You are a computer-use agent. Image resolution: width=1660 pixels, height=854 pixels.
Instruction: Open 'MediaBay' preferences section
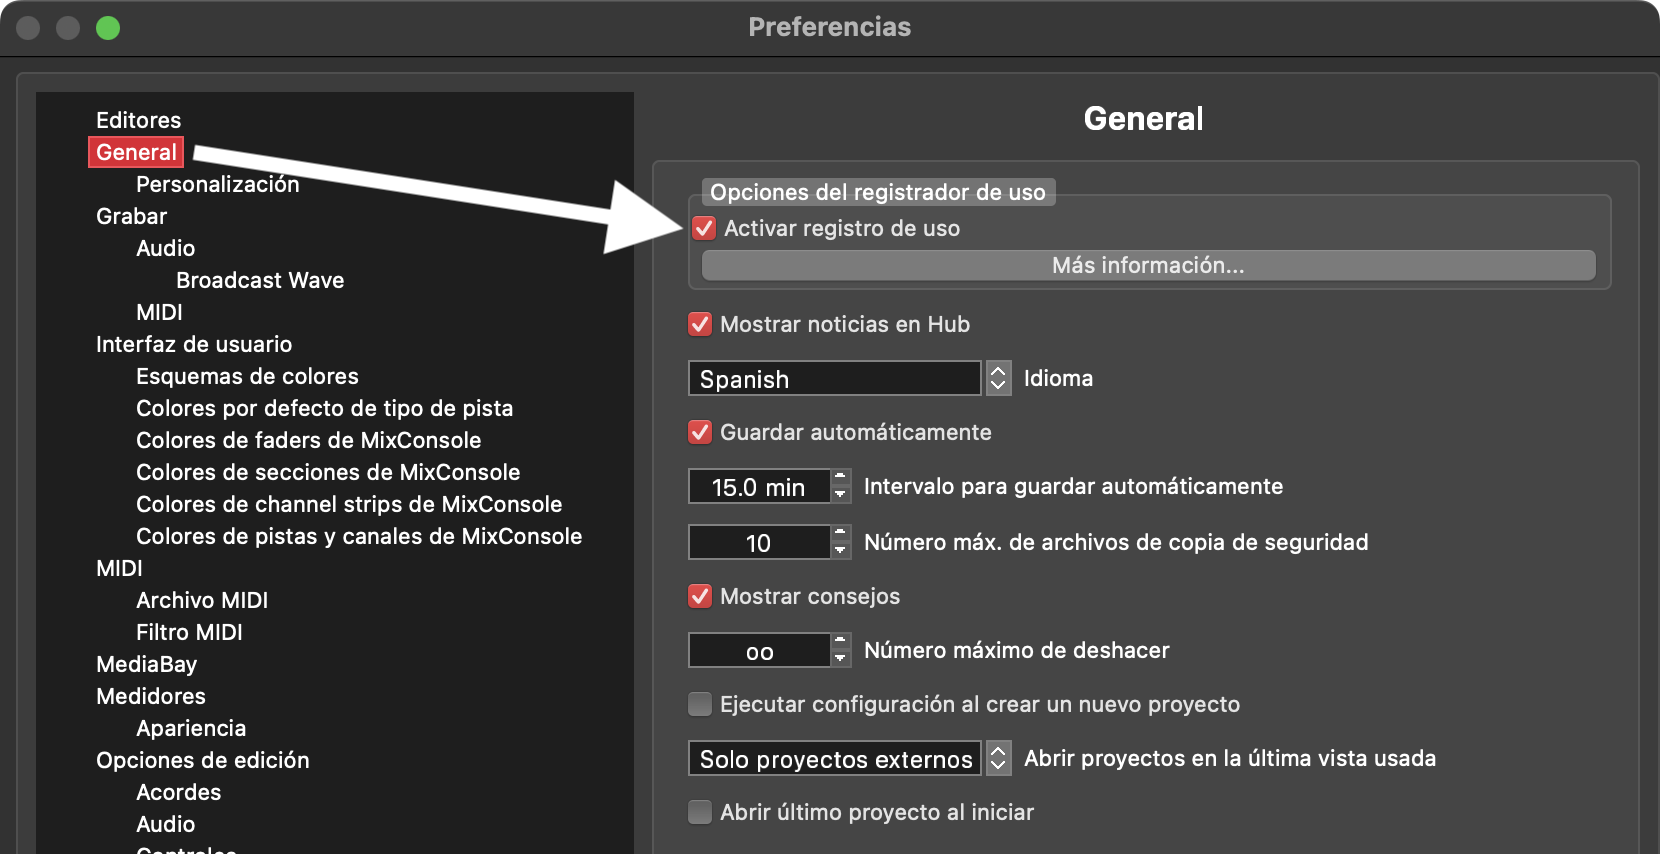(x=146, y=664)
